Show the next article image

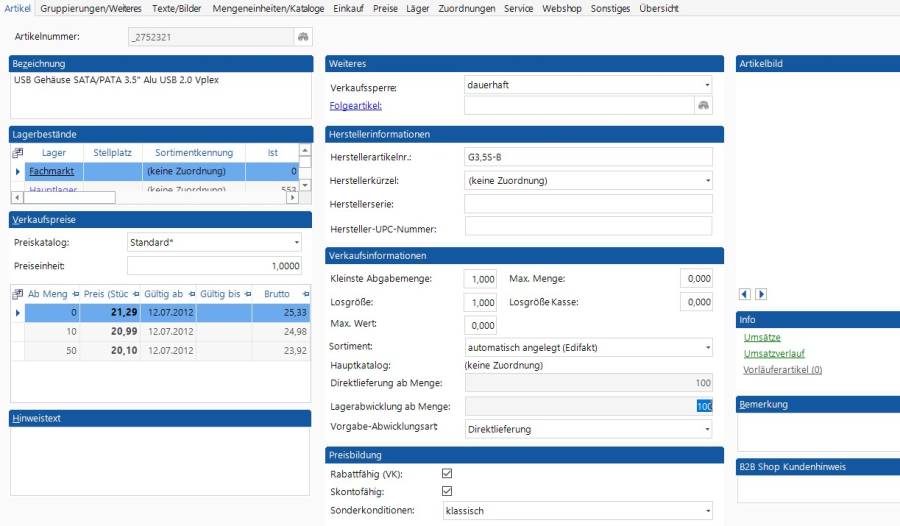(761, 294)
